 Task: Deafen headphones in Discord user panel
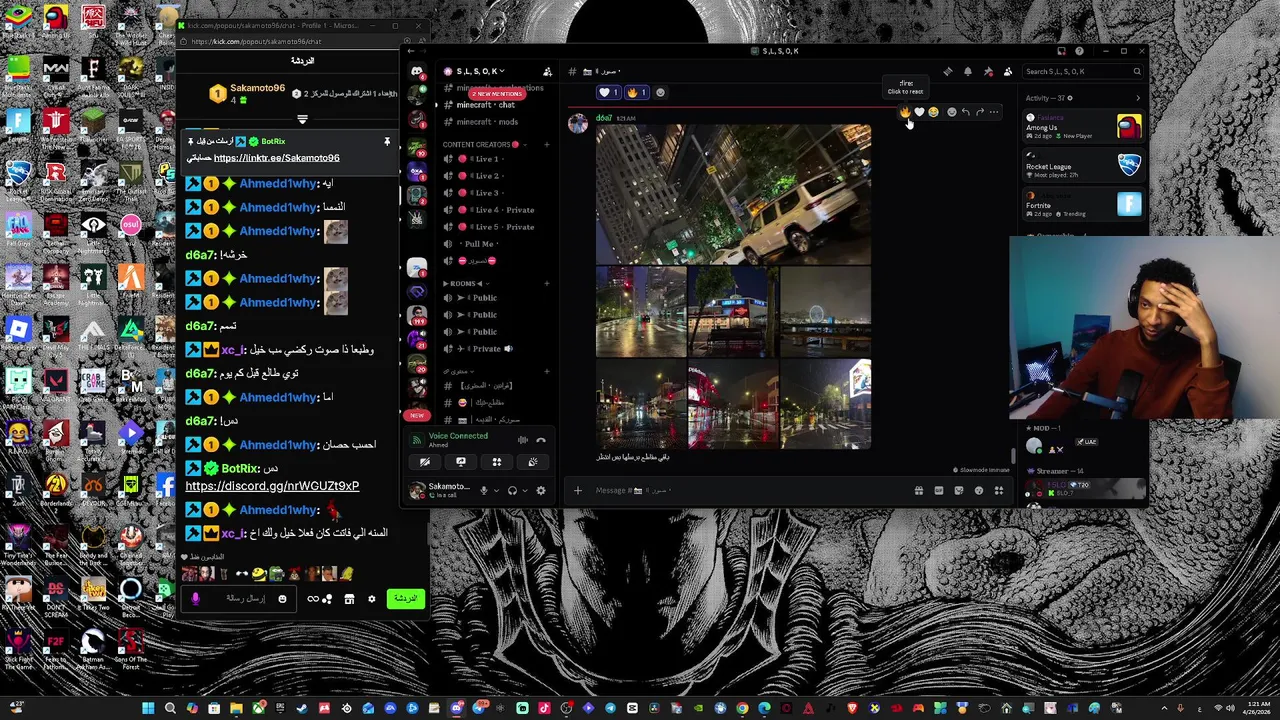512,490
